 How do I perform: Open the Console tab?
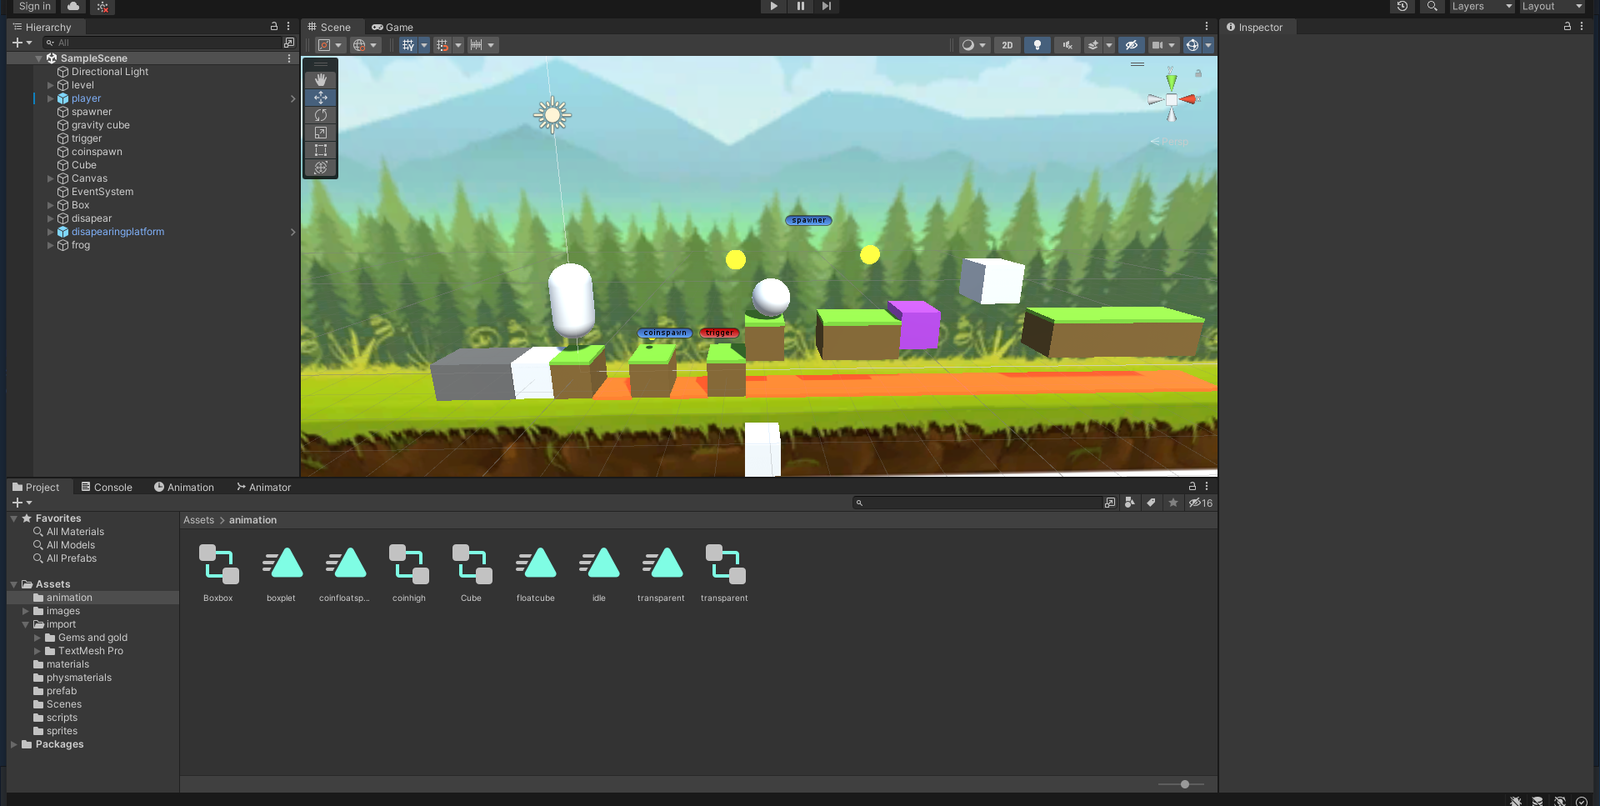click(x=106, y=487)
